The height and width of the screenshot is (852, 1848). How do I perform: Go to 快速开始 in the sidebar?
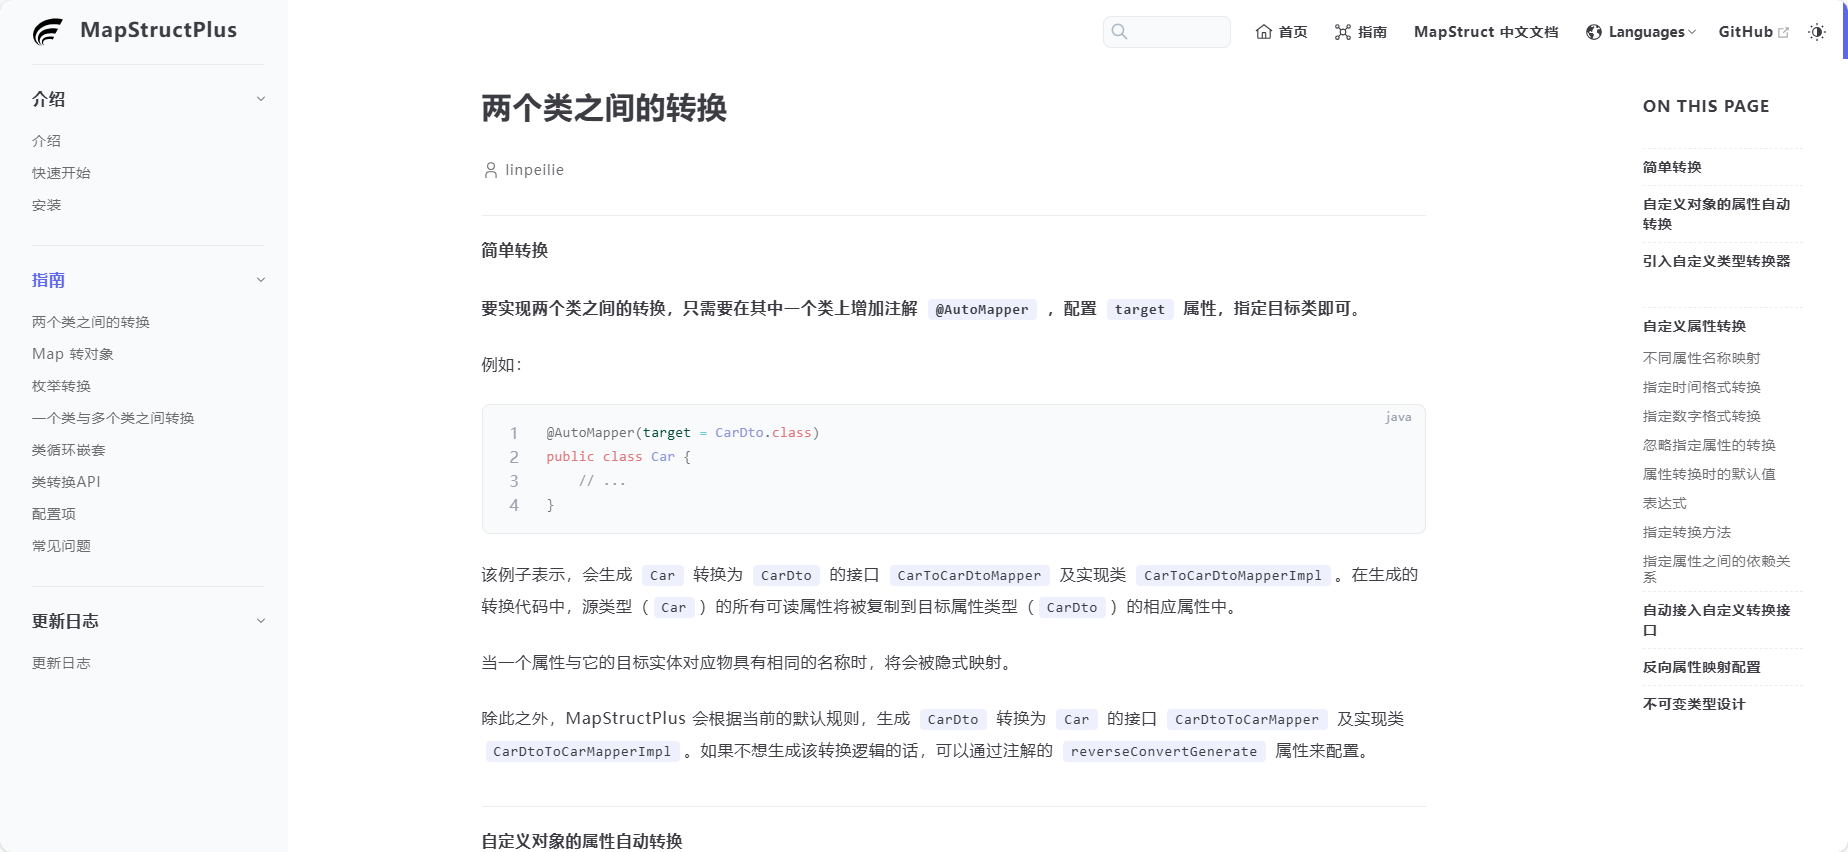[x=61, y=173]
